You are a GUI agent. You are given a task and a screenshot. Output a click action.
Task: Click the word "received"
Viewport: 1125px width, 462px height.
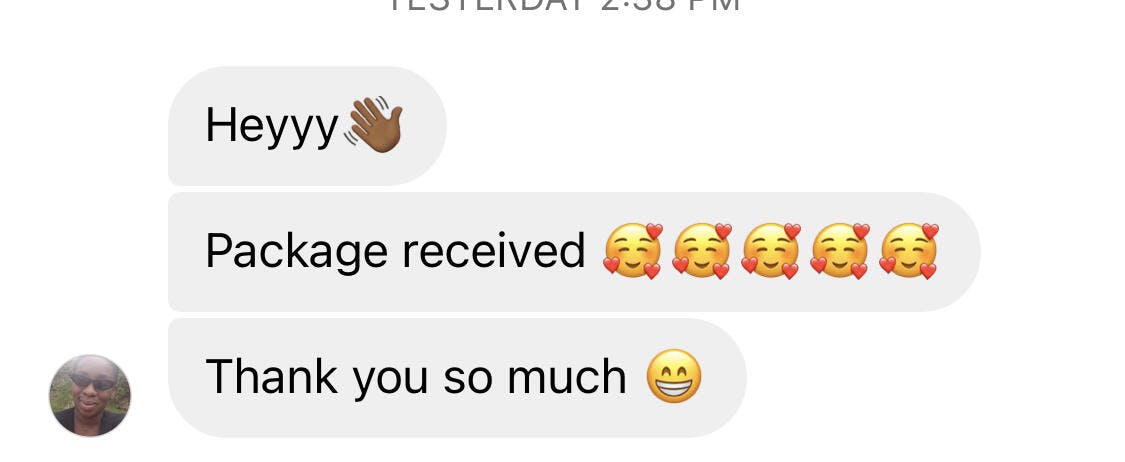click(x=494, y=251)
